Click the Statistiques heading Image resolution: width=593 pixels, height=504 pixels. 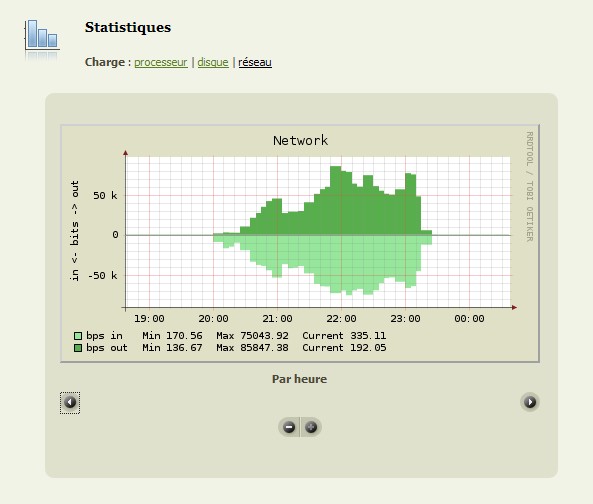point(128,27)
